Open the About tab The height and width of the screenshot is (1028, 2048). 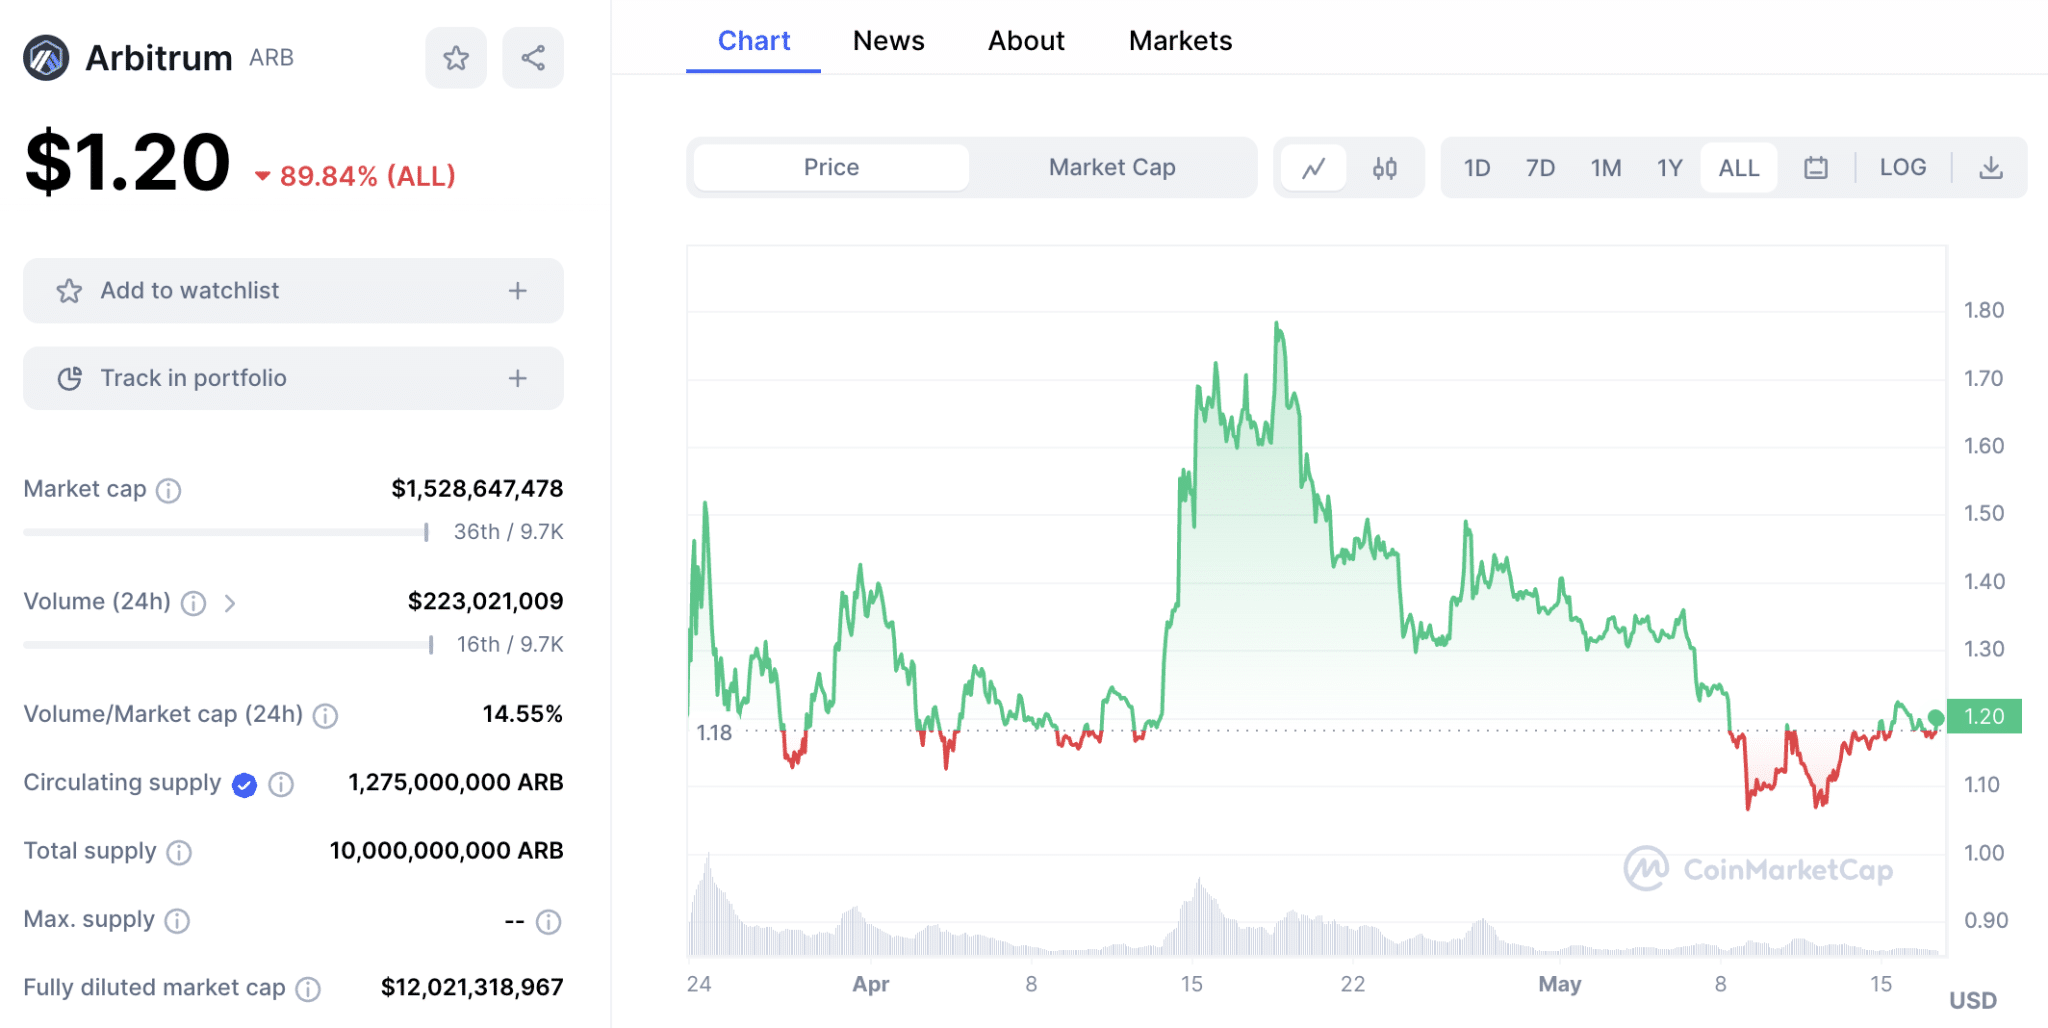point(1026,41)
